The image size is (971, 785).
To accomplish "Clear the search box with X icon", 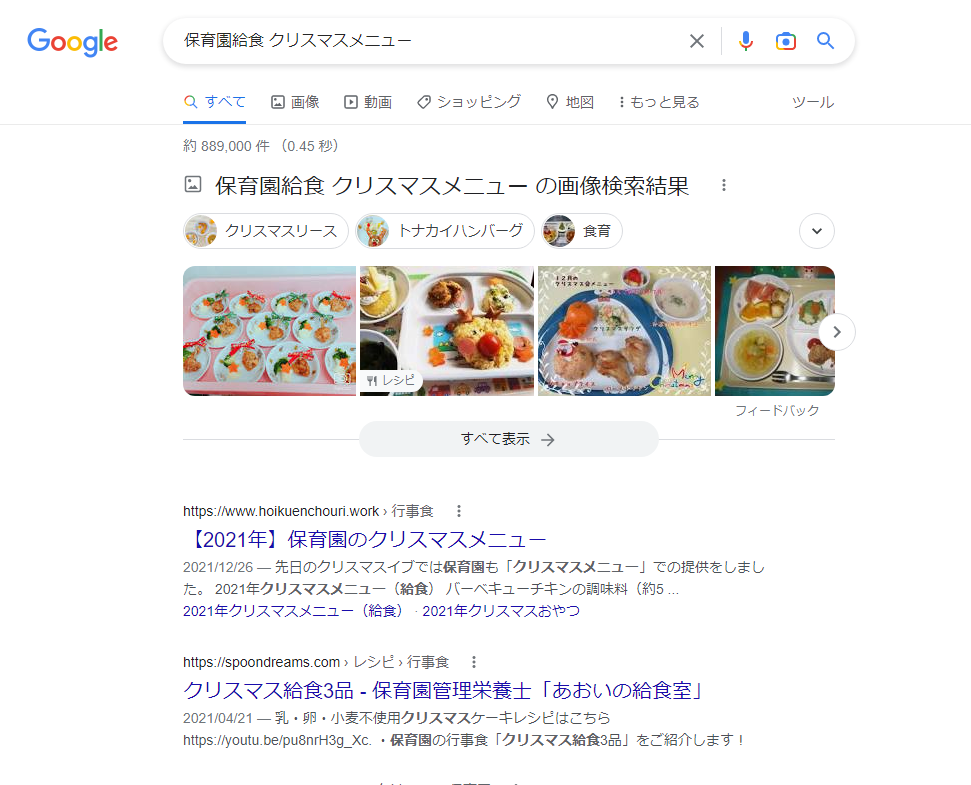I will point(697,41).
